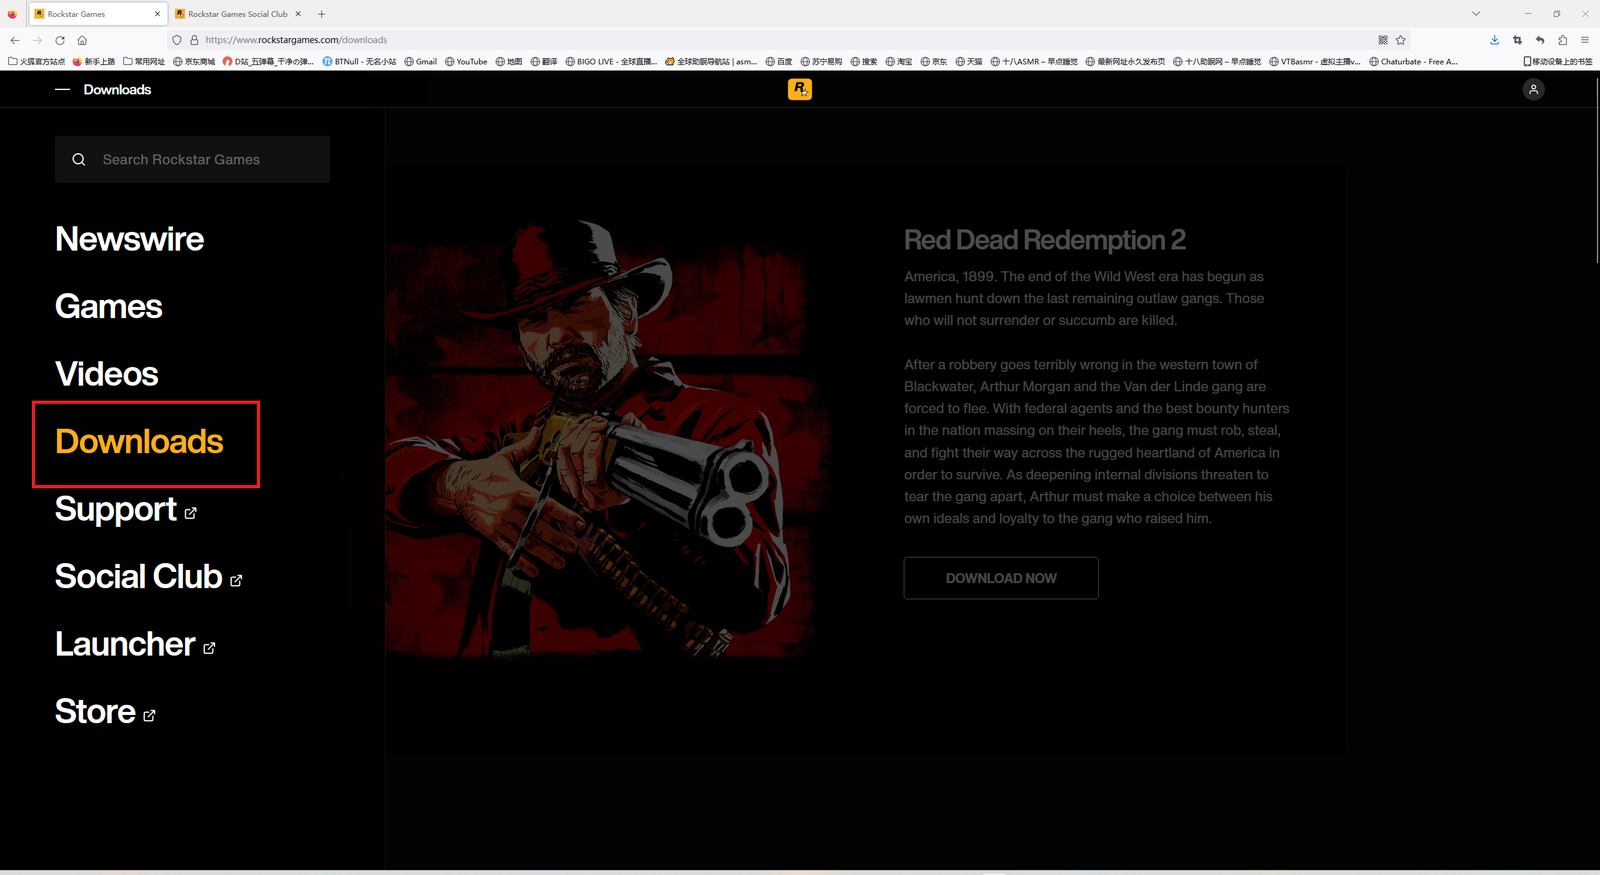Select Games in the side menu
1600x875 pixels.
click(x=108, y=307)
